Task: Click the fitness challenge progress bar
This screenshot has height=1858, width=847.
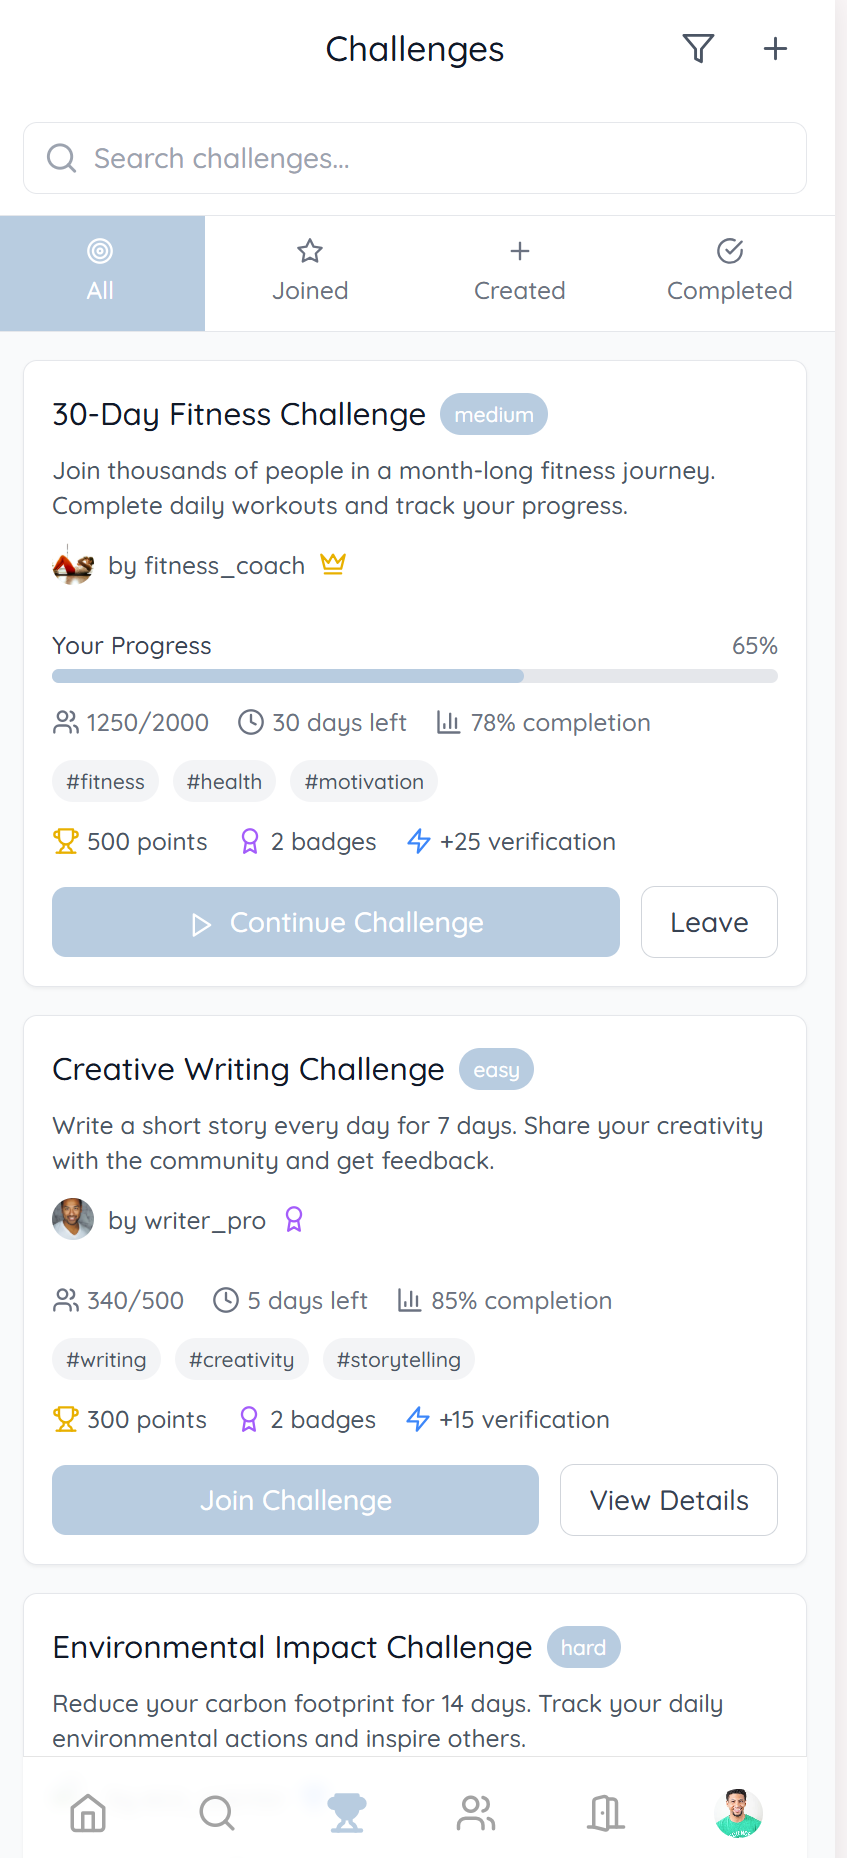Action: (414, 676)
